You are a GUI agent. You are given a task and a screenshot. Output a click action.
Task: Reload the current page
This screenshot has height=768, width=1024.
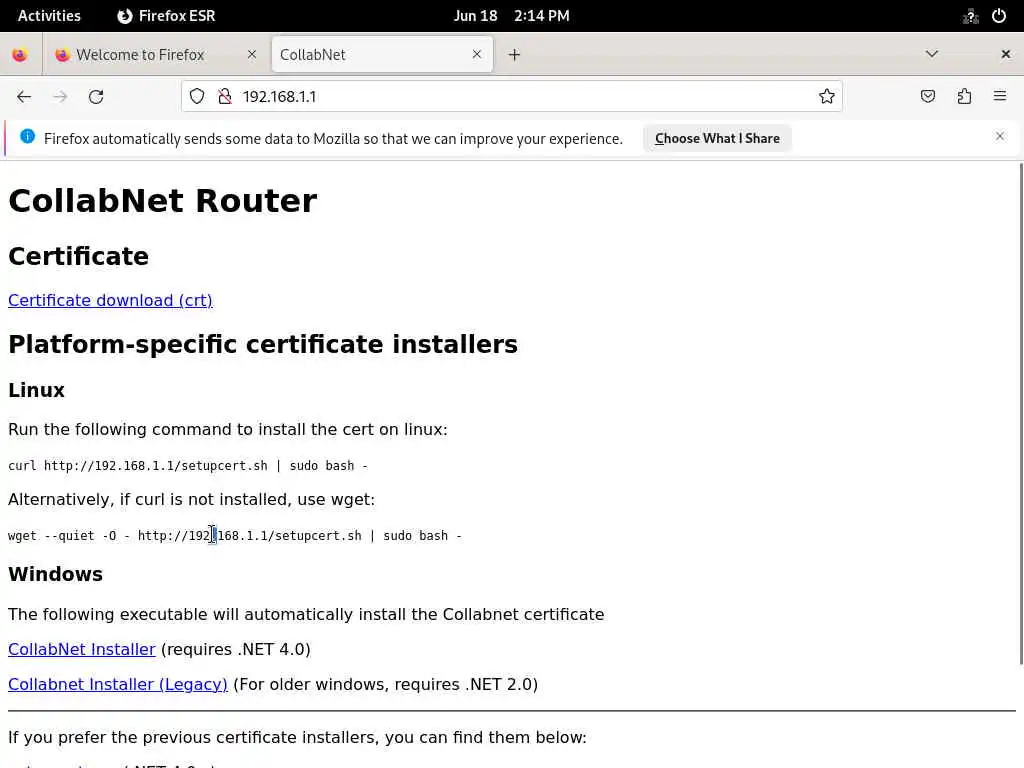coord(96,97)
